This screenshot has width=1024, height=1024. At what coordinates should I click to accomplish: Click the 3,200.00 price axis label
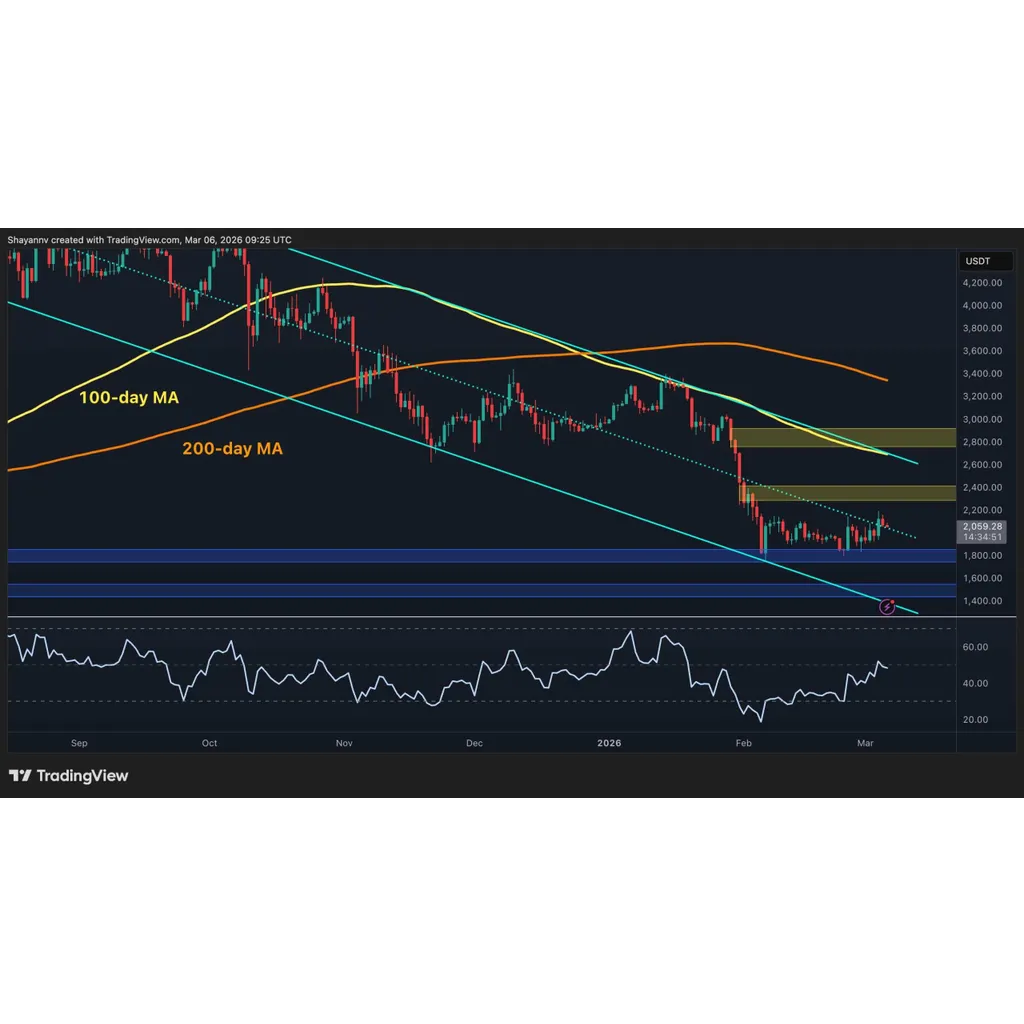[982, 396]
